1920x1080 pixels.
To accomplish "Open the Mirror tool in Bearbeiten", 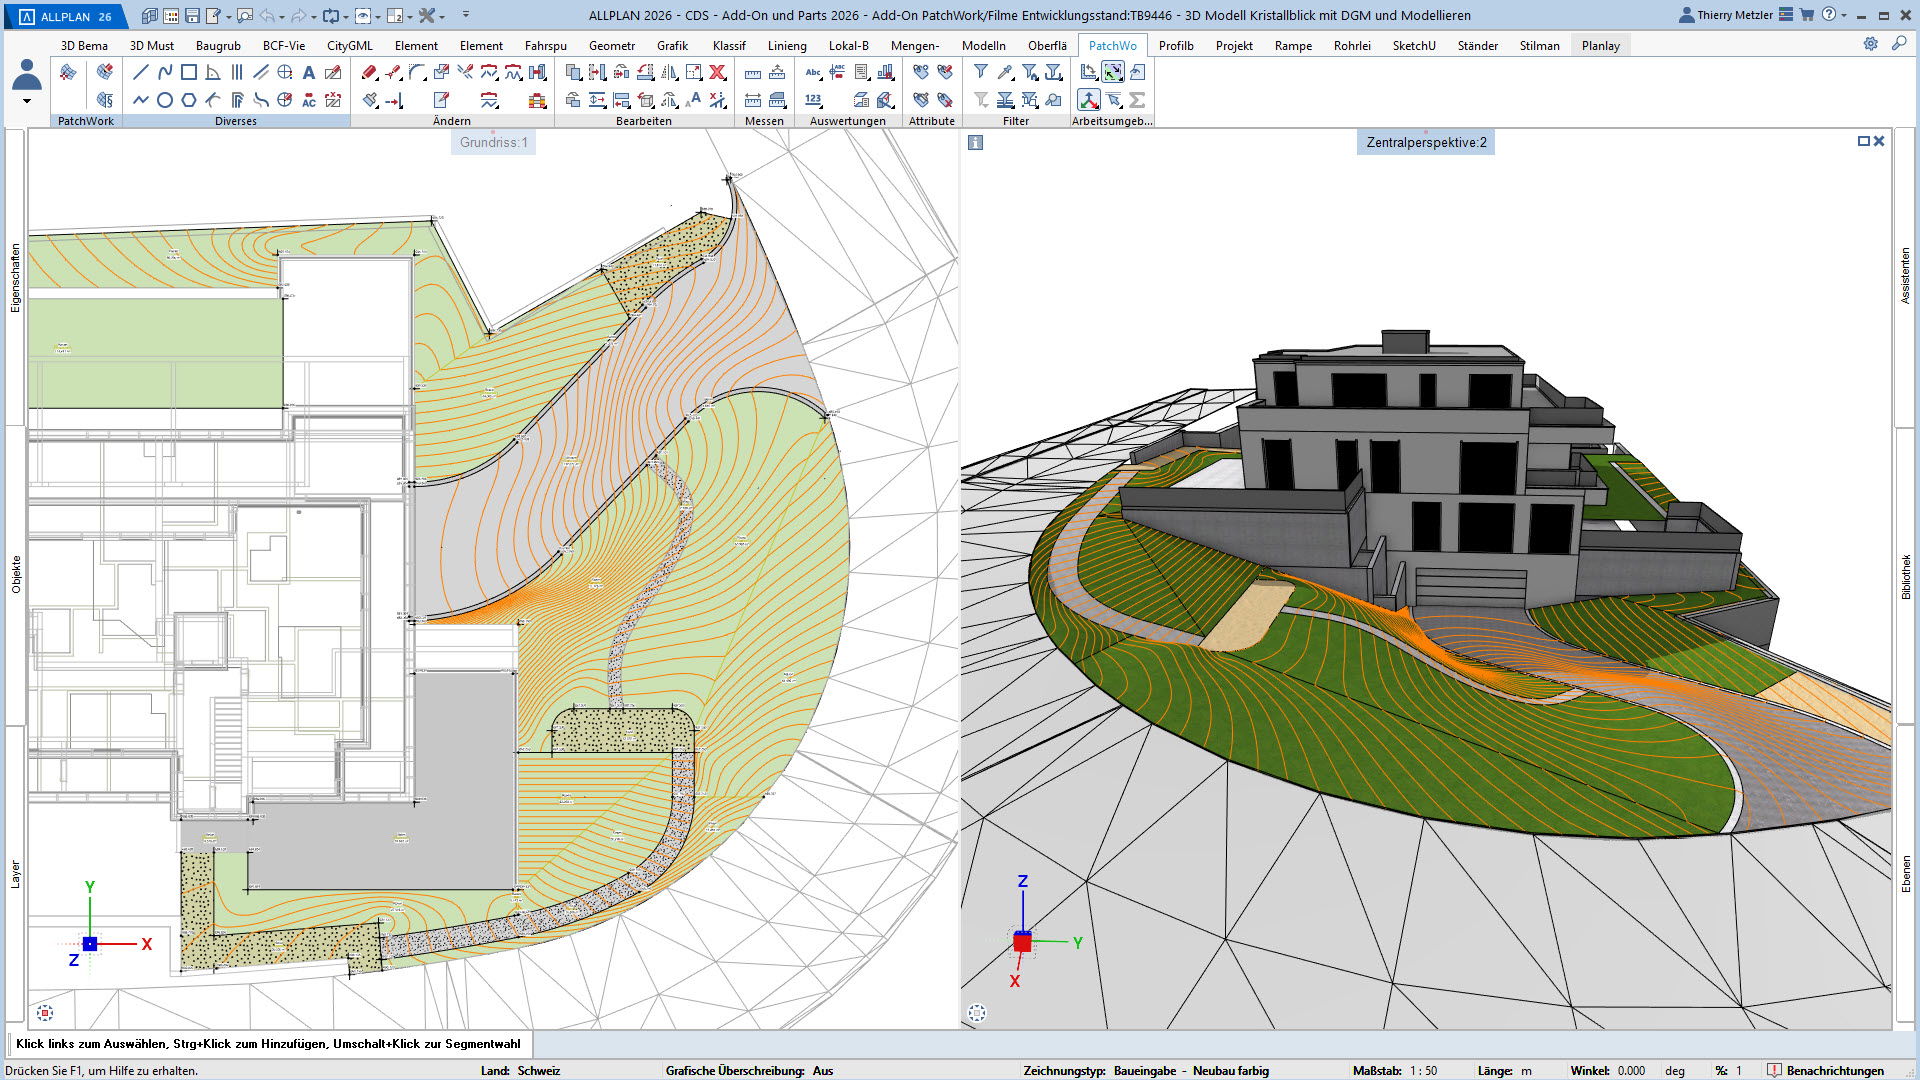I will 670,72.
